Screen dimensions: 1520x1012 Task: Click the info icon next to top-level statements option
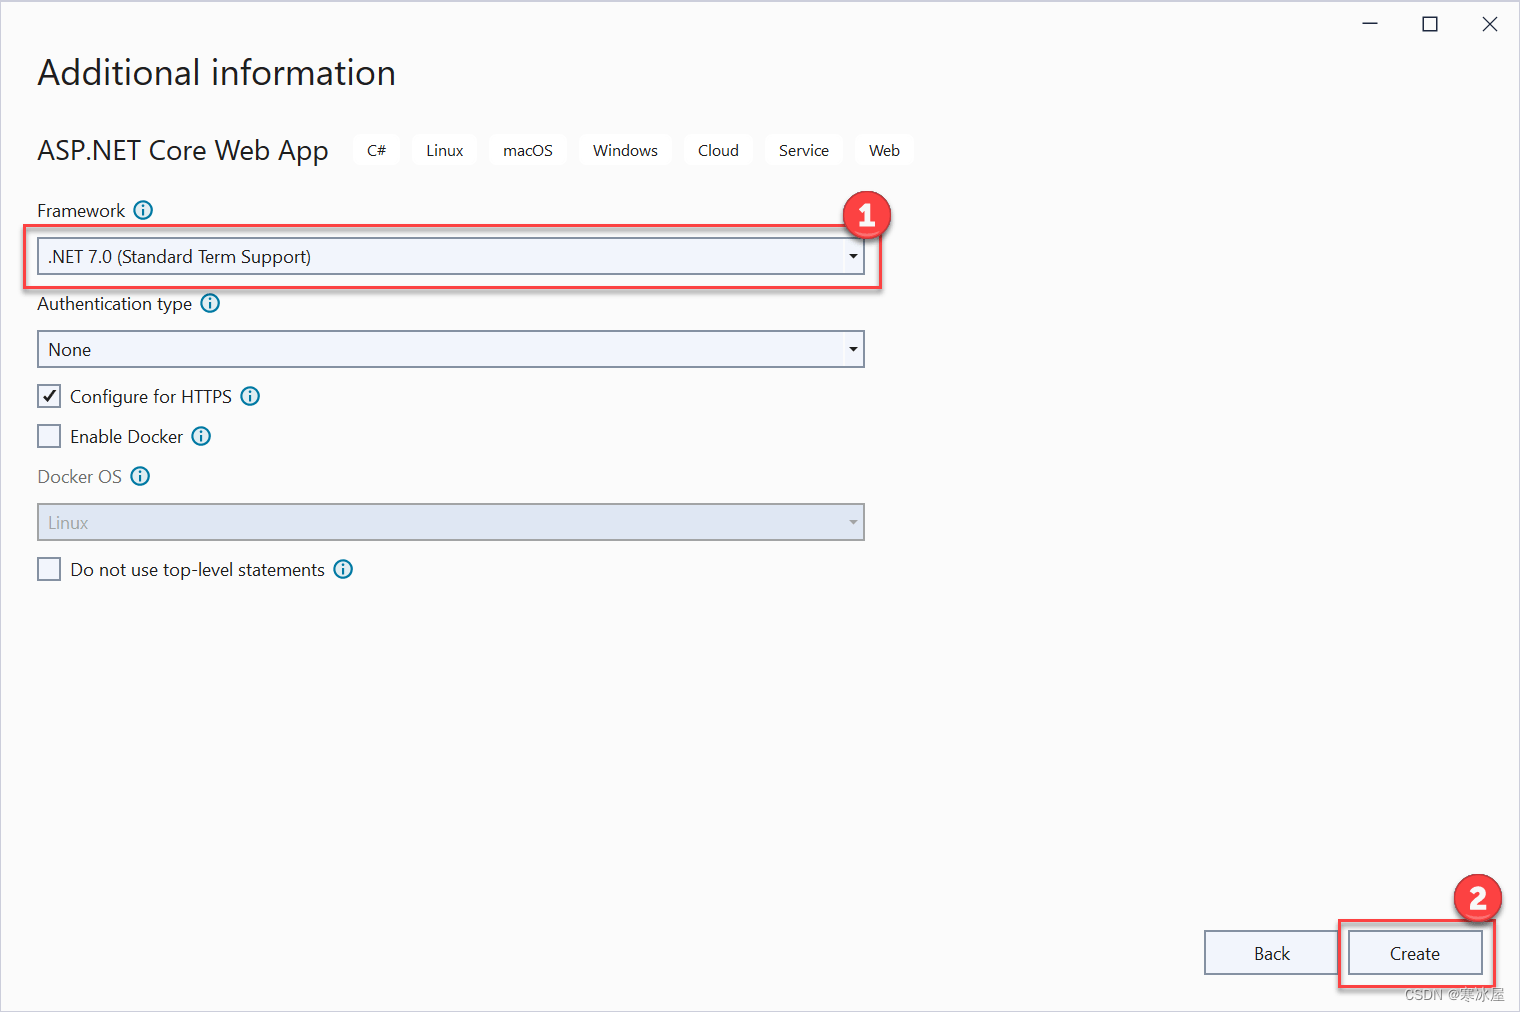(343, 569)
